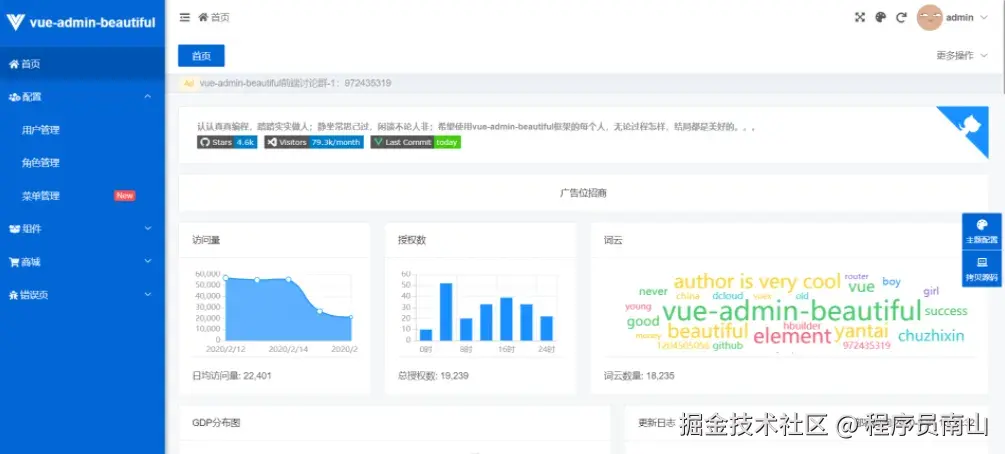Click 'success' word in the word cloud
This screenshot has width=1005, height=454.
tap(946, 311)
